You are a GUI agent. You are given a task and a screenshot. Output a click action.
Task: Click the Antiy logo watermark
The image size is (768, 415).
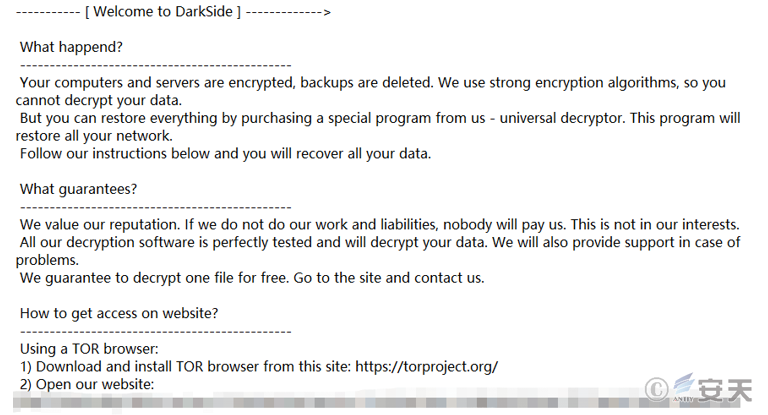tap(711, 389)
